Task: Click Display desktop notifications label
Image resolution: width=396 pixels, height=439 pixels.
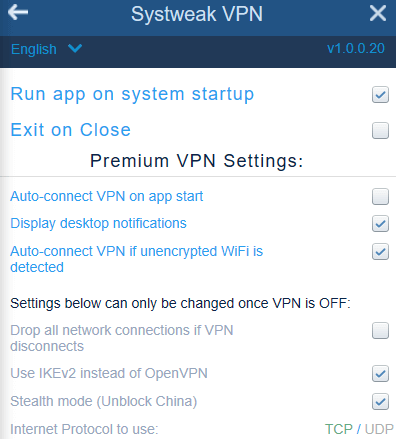Action: pyautogui.click(x=98, y=223)
